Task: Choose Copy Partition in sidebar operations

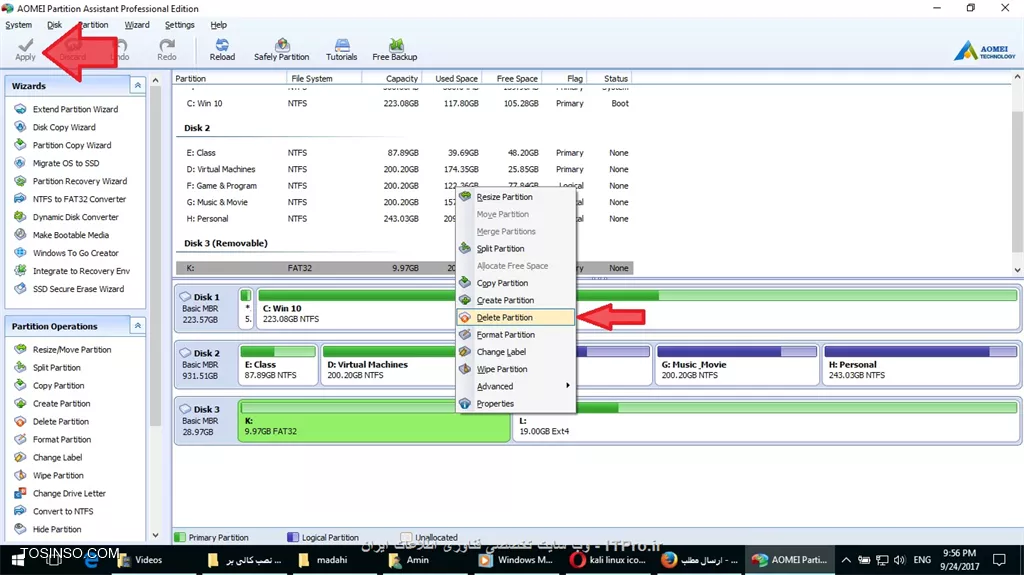Action: pyautogui.click(x=58, y=386)
